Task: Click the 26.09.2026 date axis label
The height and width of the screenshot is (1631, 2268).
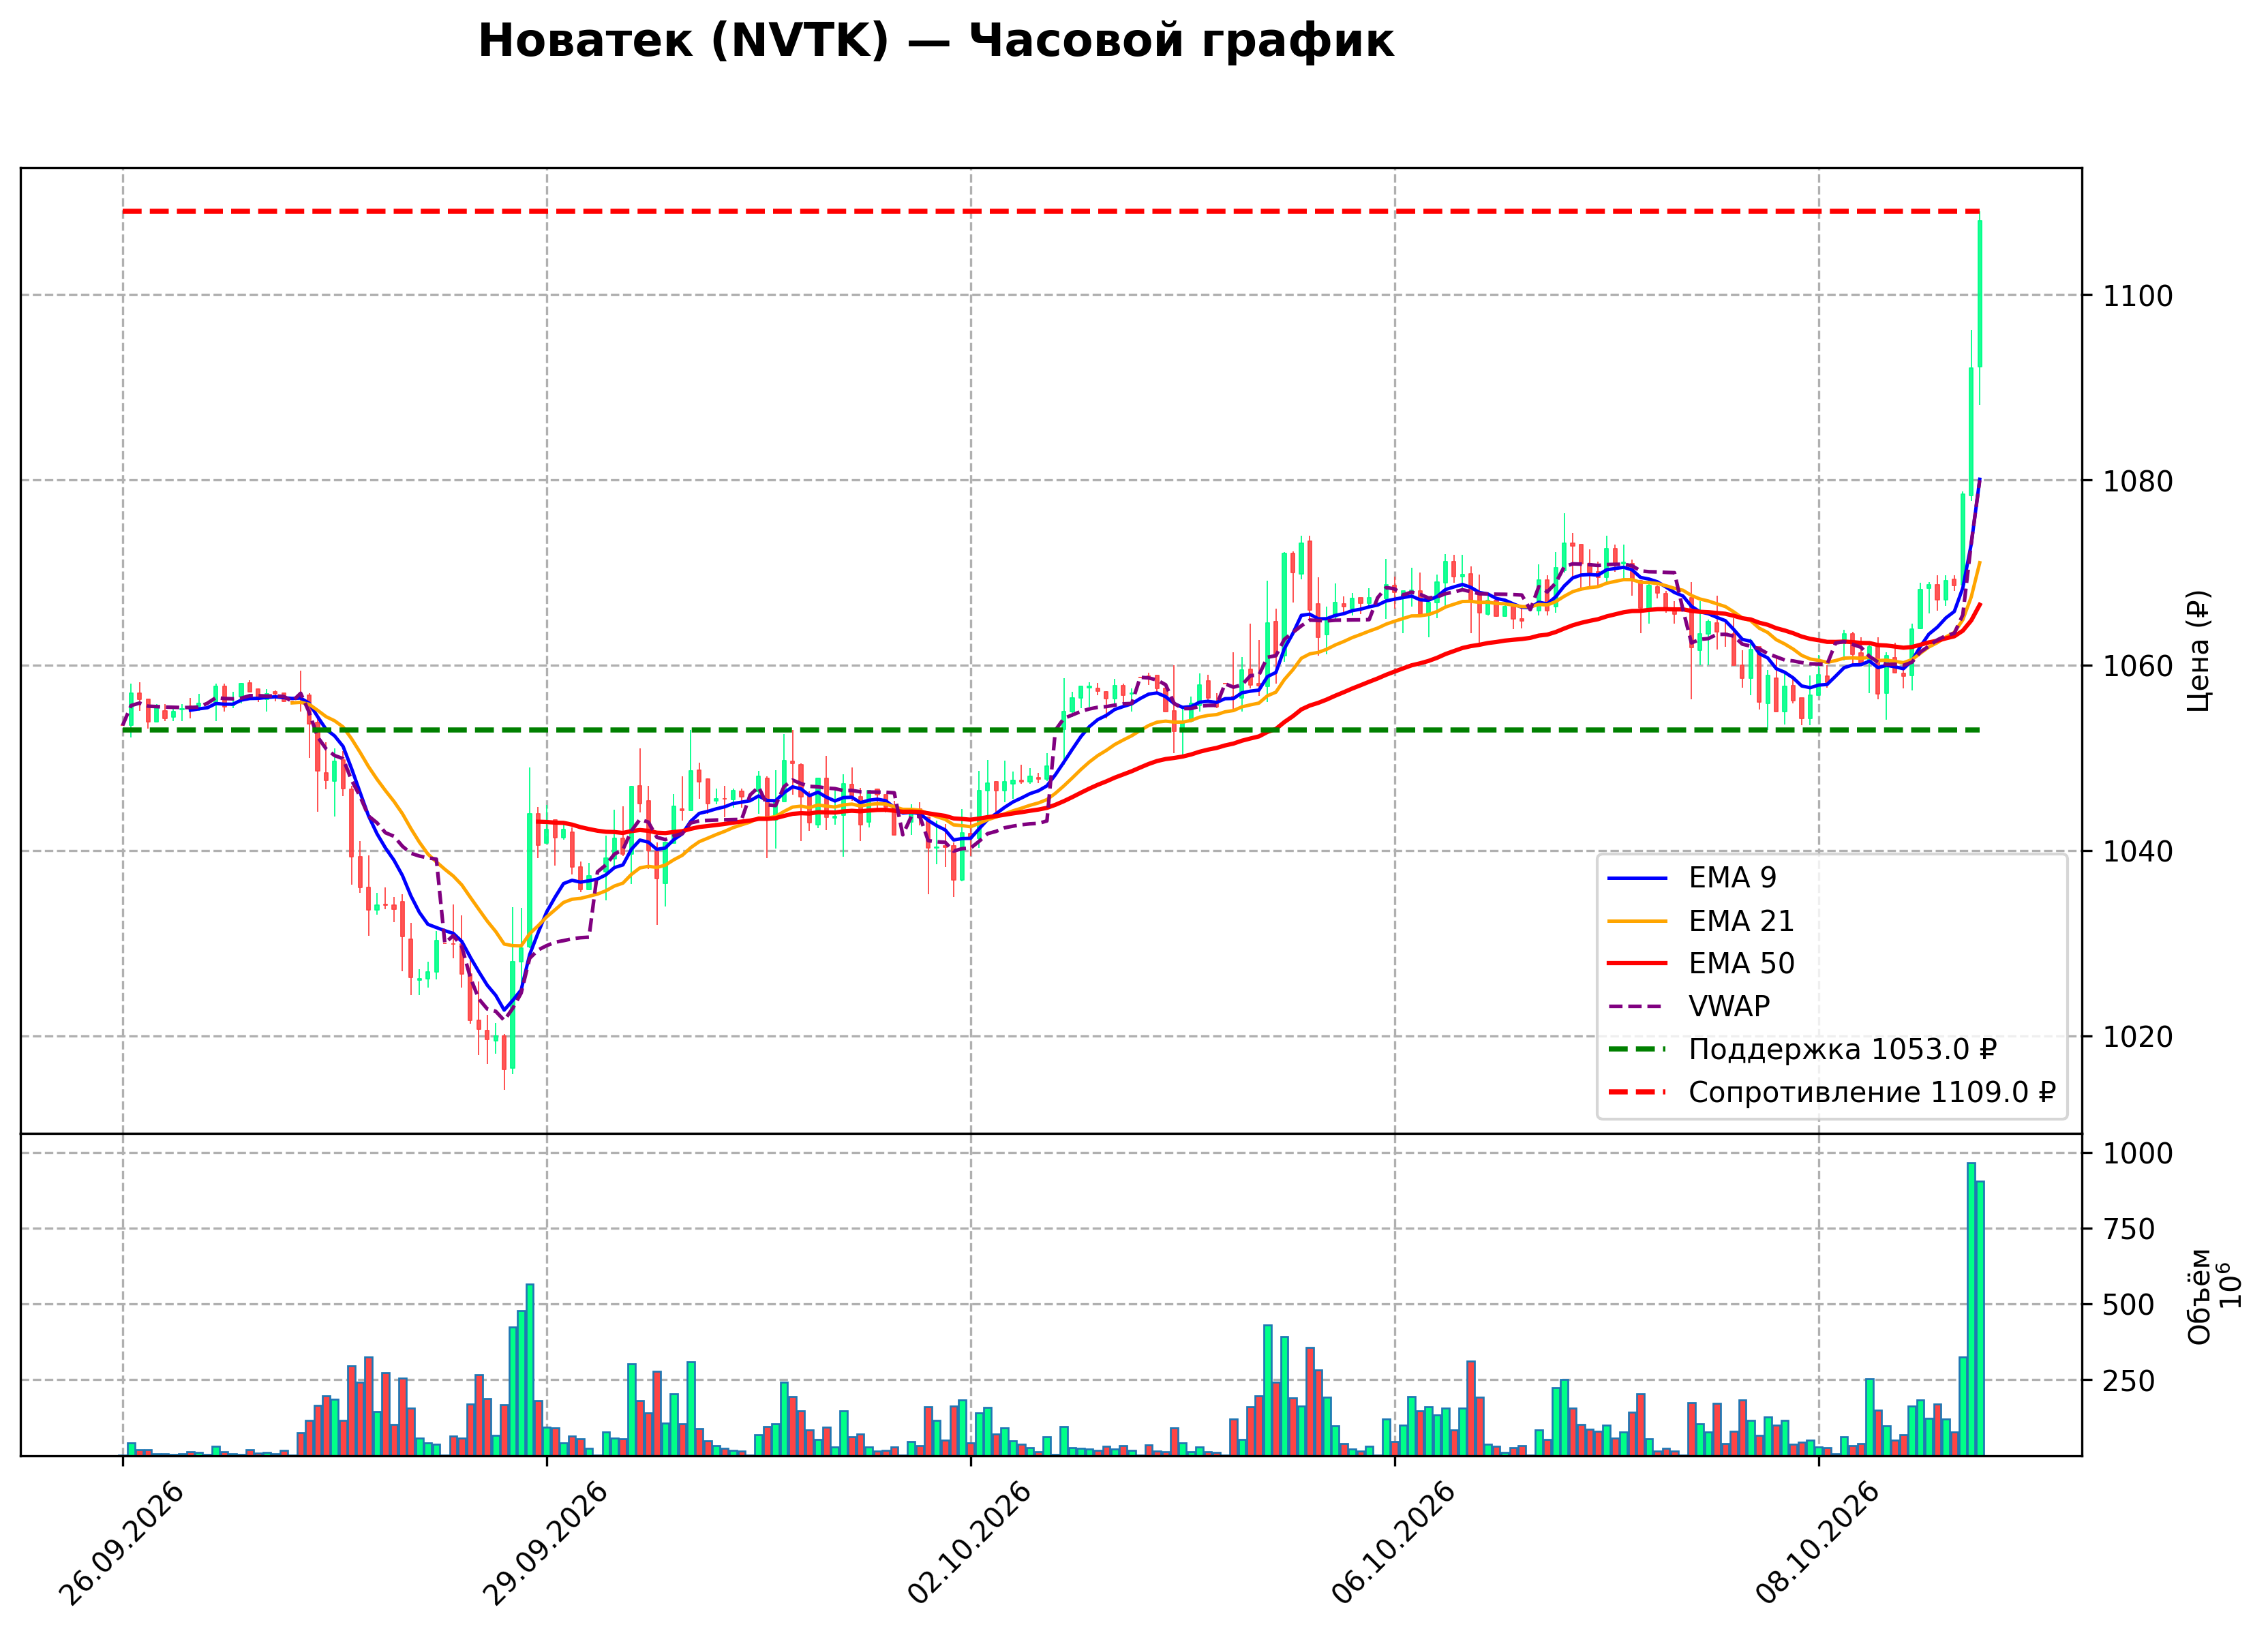Action: pyautogui.click(x=122, y=1544)
